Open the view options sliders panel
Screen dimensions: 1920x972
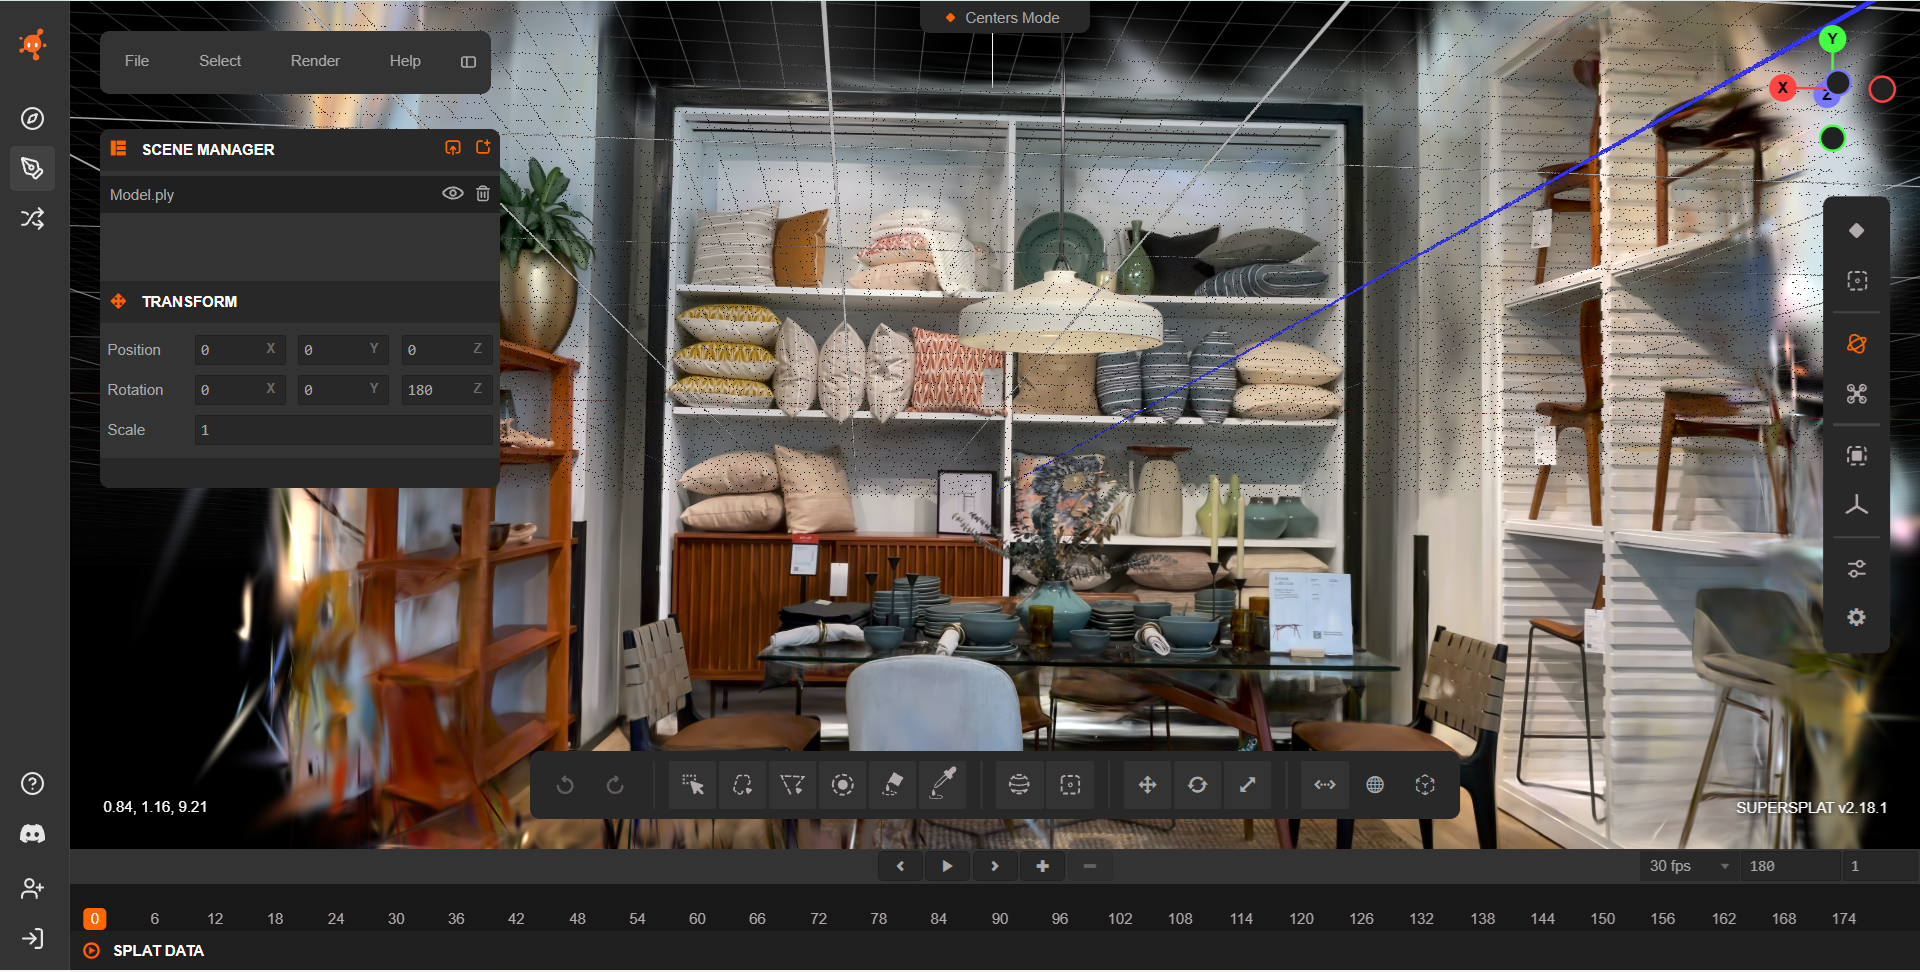[x=1857, y=569]
